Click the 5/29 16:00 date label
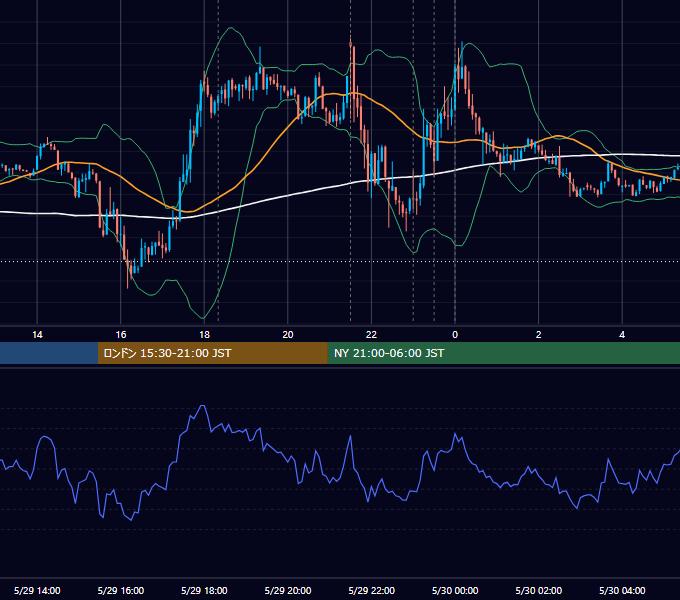The image size is (680, 600). click(121, 590)
